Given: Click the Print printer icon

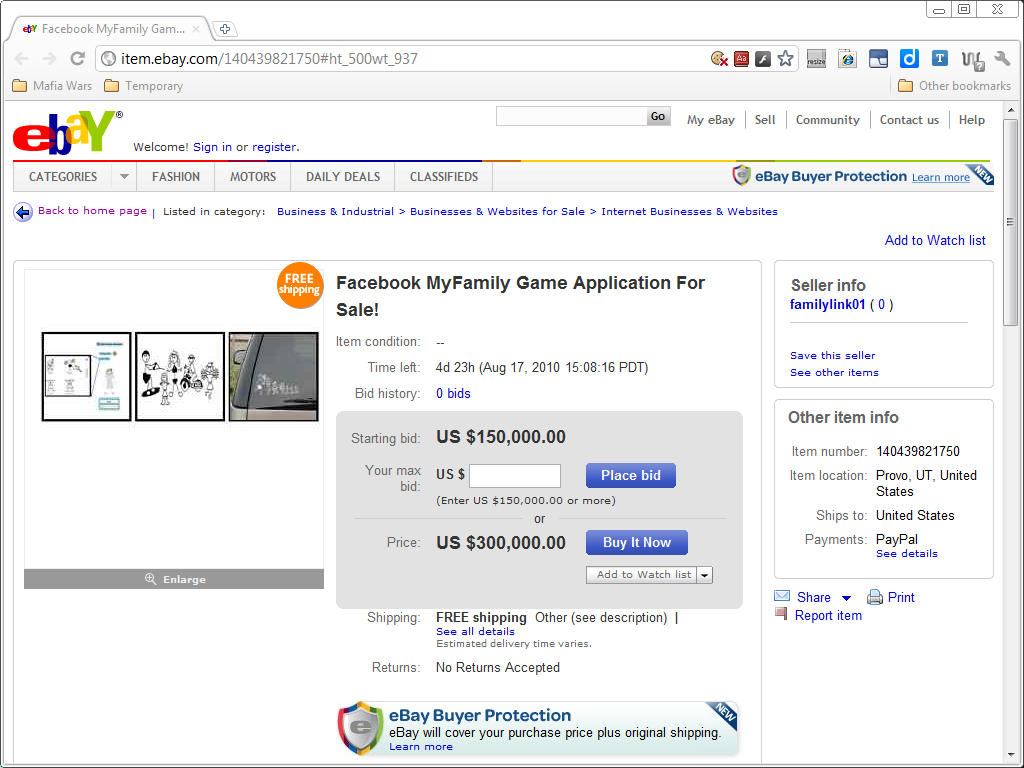Looking at the screenshot, I should click(874, 597).
